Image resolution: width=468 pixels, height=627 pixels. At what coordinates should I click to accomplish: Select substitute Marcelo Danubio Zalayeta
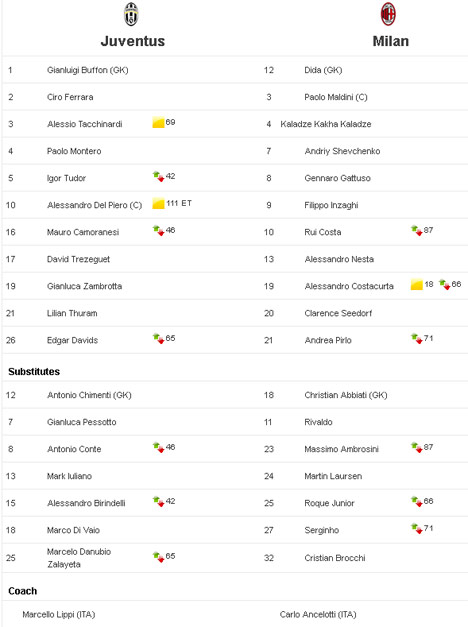(x=79, y=558)
